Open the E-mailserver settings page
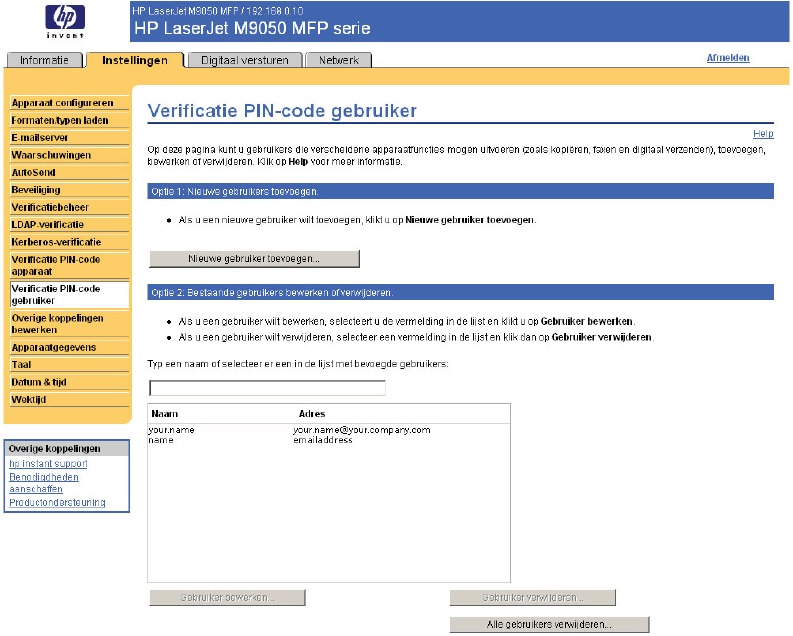Viewport: 793px width, 636px height. click(x=69, y=138)
